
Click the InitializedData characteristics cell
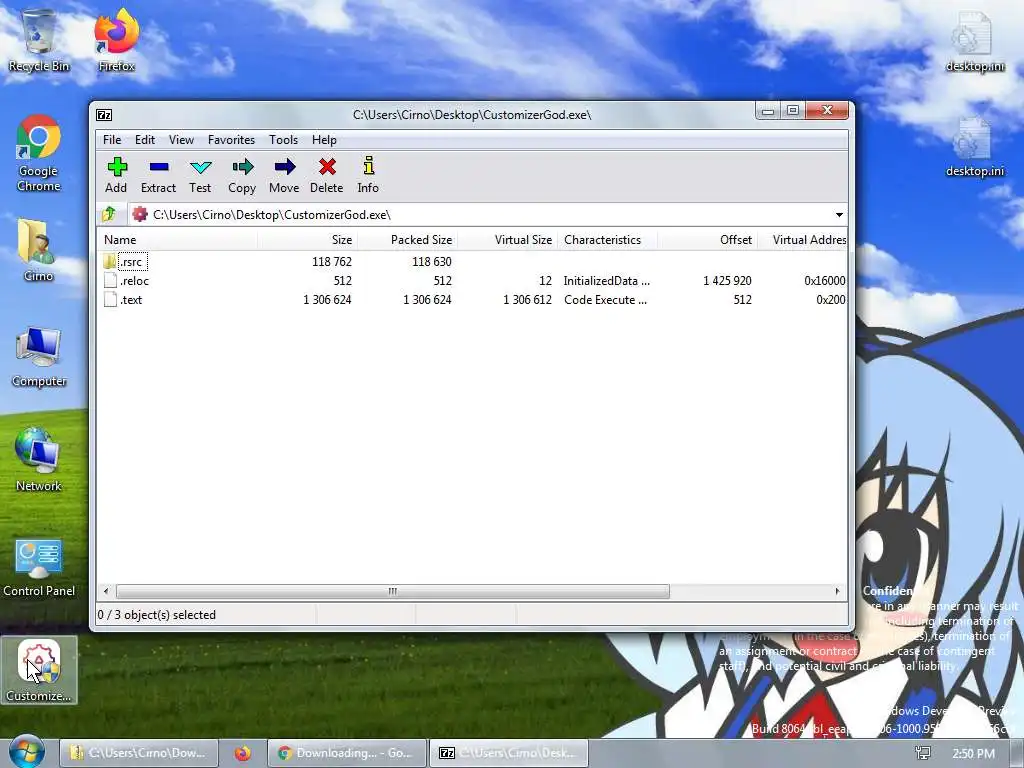[x=607, y=281]
